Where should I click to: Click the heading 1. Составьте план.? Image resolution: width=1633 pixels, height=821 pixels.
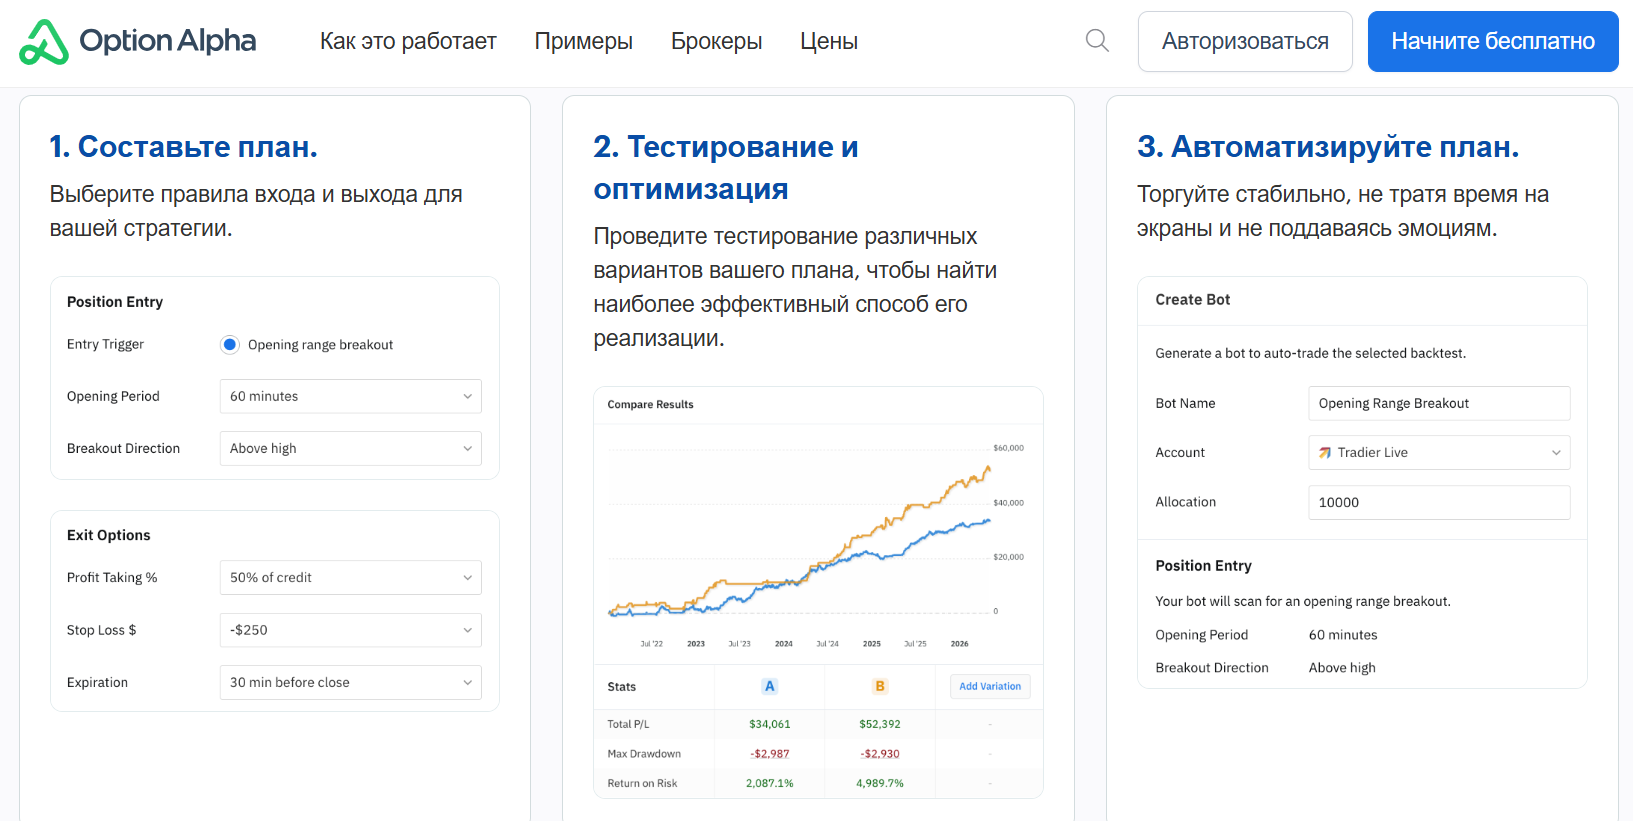tap(184, 147)
